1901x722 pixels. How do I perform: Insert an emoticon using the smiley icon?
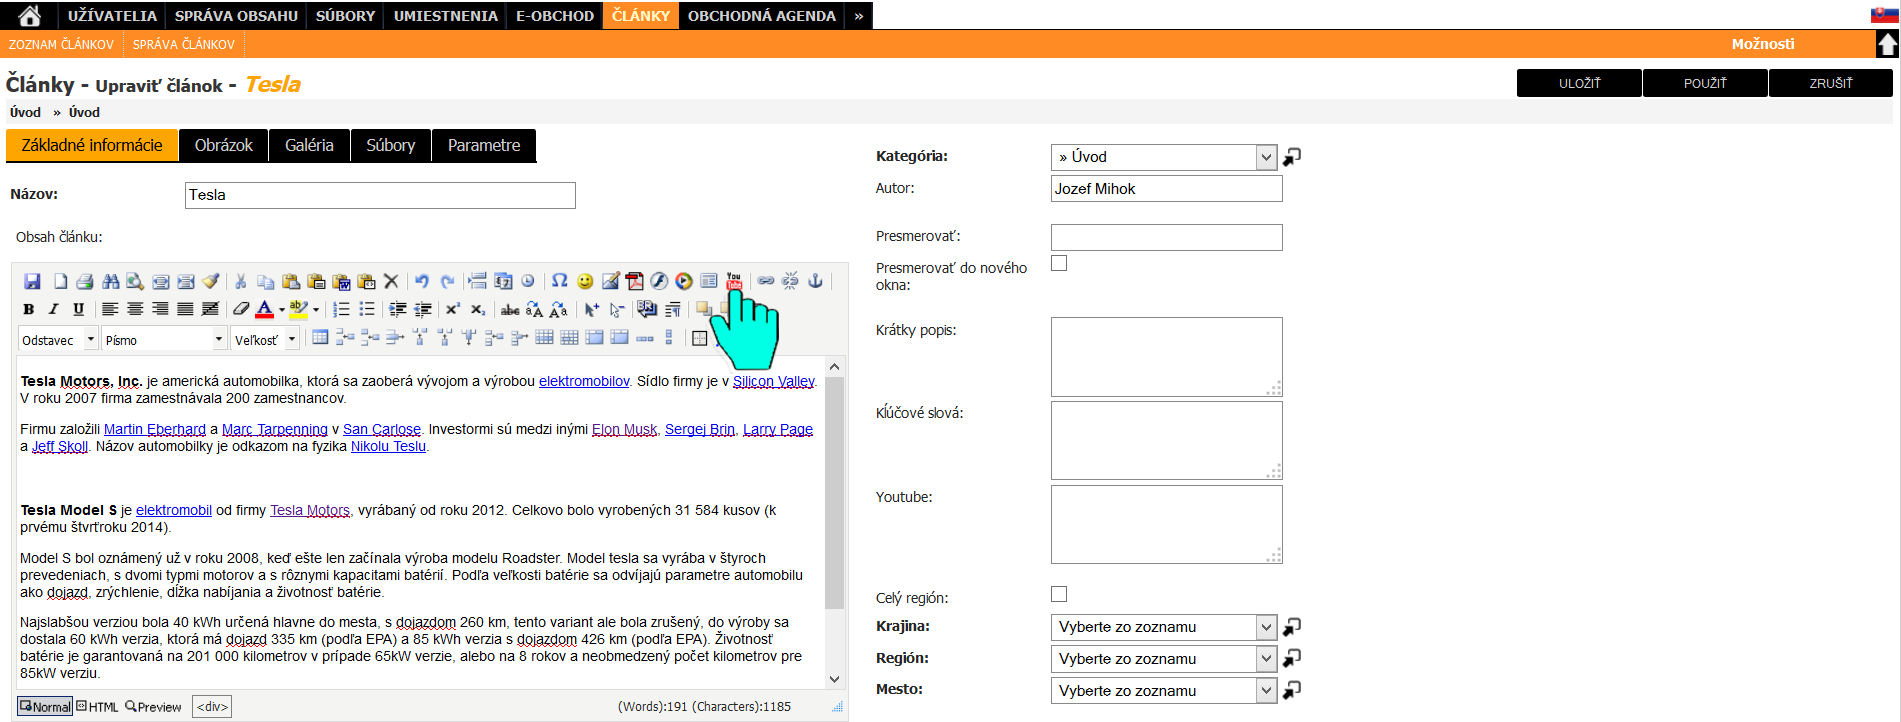pos(585,281)
